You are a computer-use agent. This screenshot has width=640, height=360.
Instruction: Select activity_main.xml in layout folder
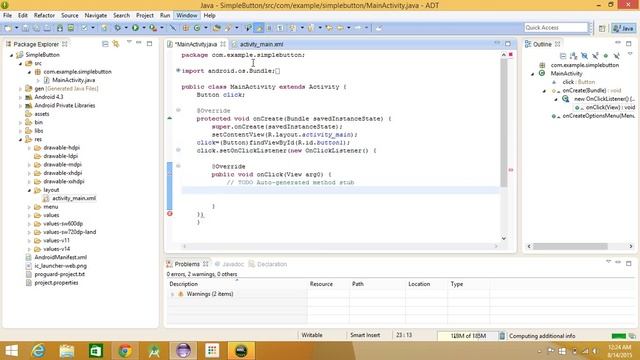[x=74, y=198]
